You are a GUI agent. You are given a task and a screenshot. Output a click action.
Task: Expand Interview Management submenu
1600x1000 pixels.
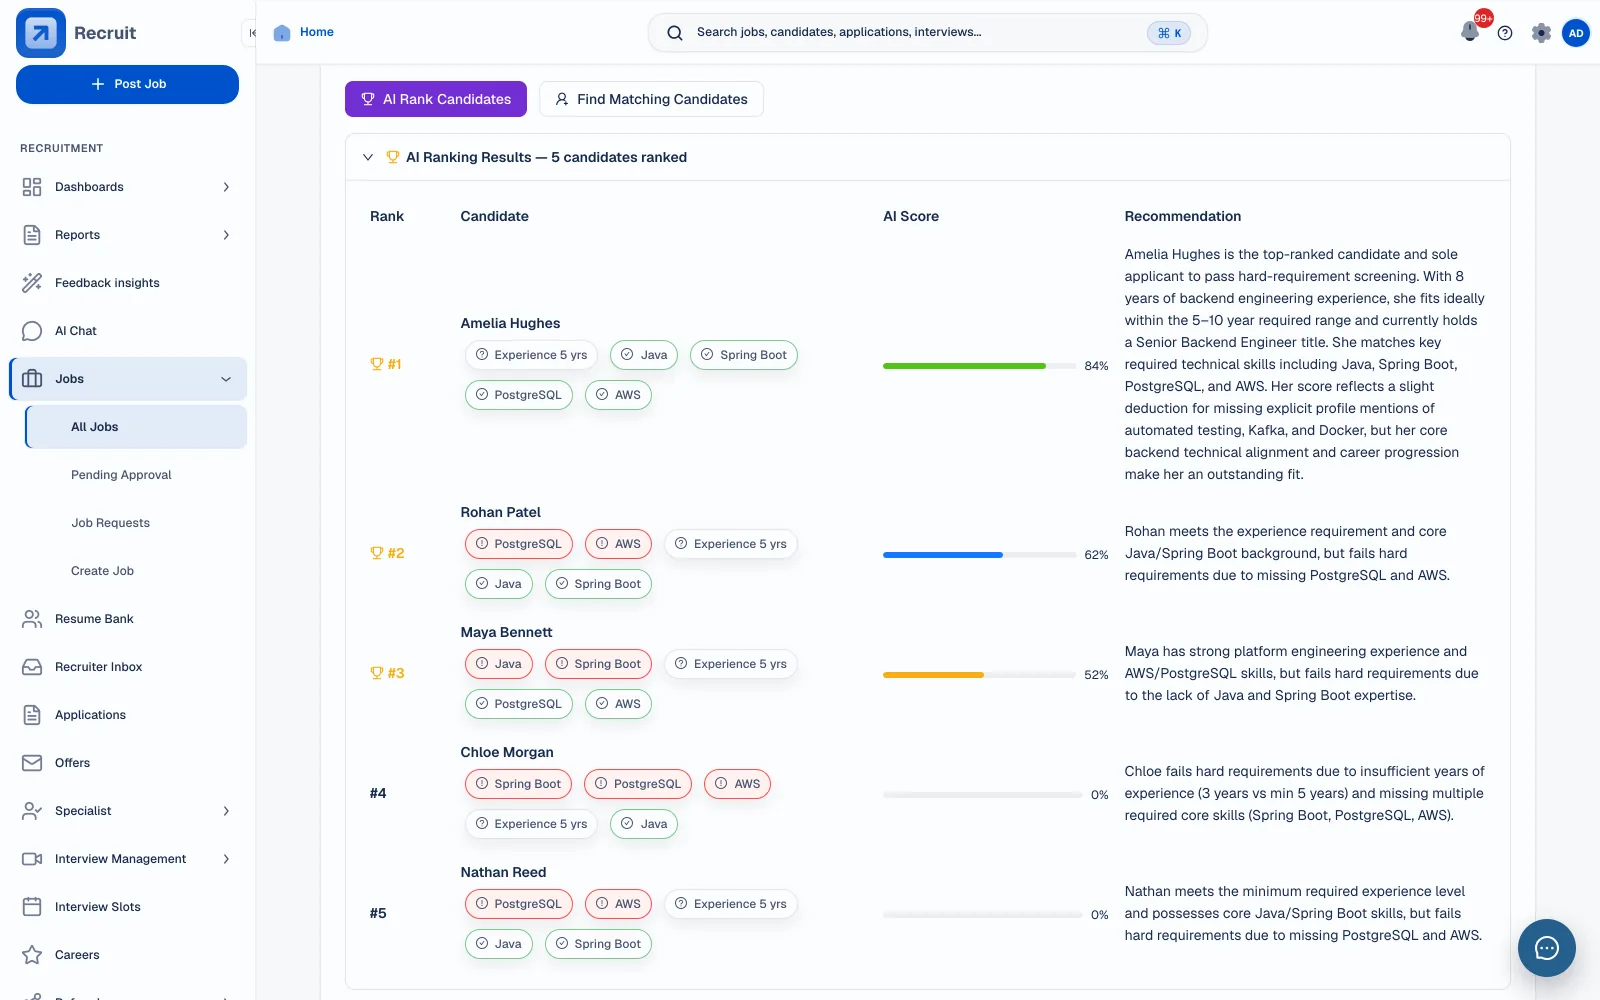pos(226,859)
